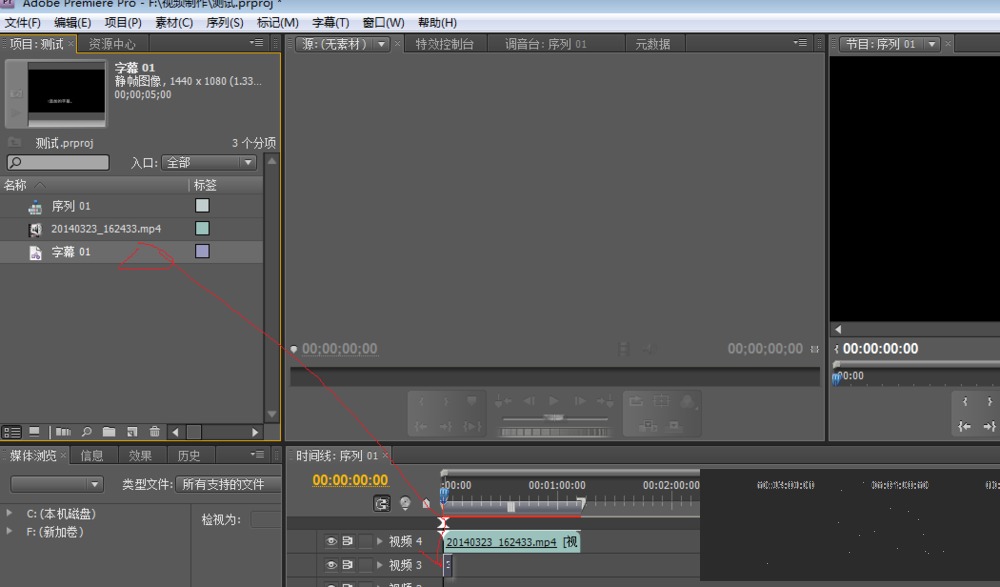Toggle sync lock for 视频 3 track
Viewport: 1000px width, 587px height.
[x=348, y=565]
